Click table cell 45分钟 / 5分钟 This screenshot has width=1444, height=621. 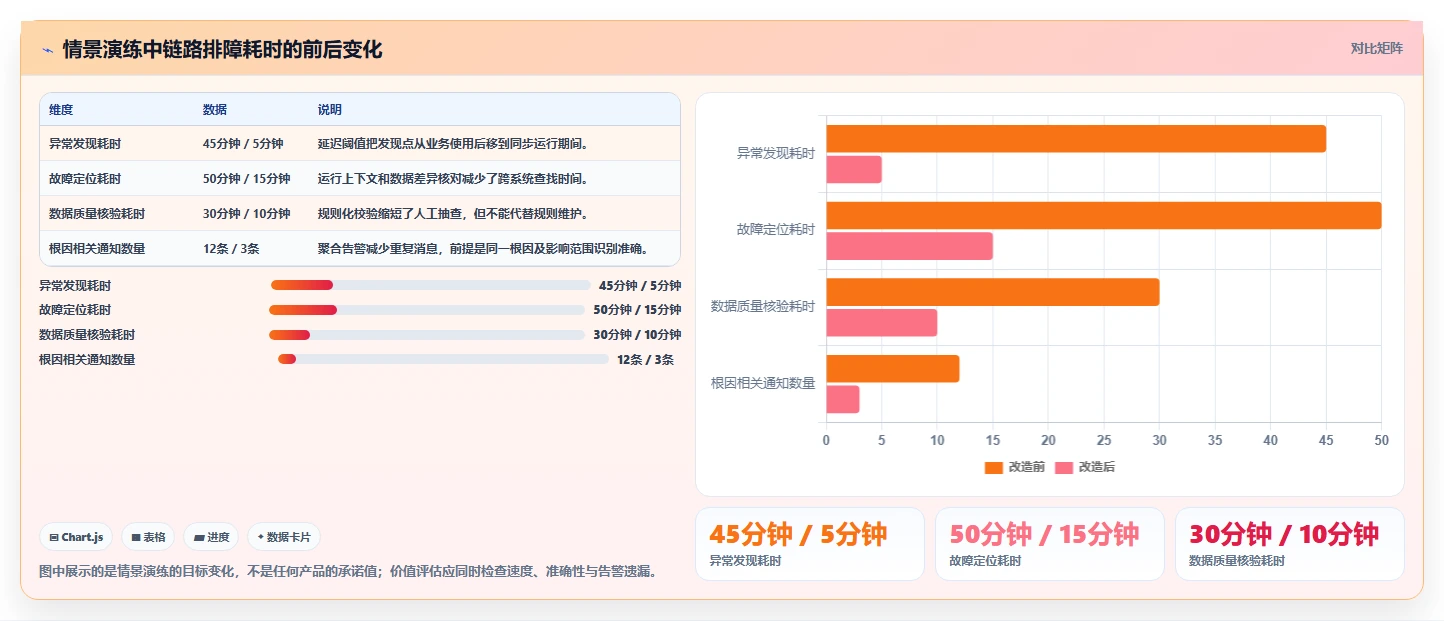pyautogui.click(x=243, y=143)
